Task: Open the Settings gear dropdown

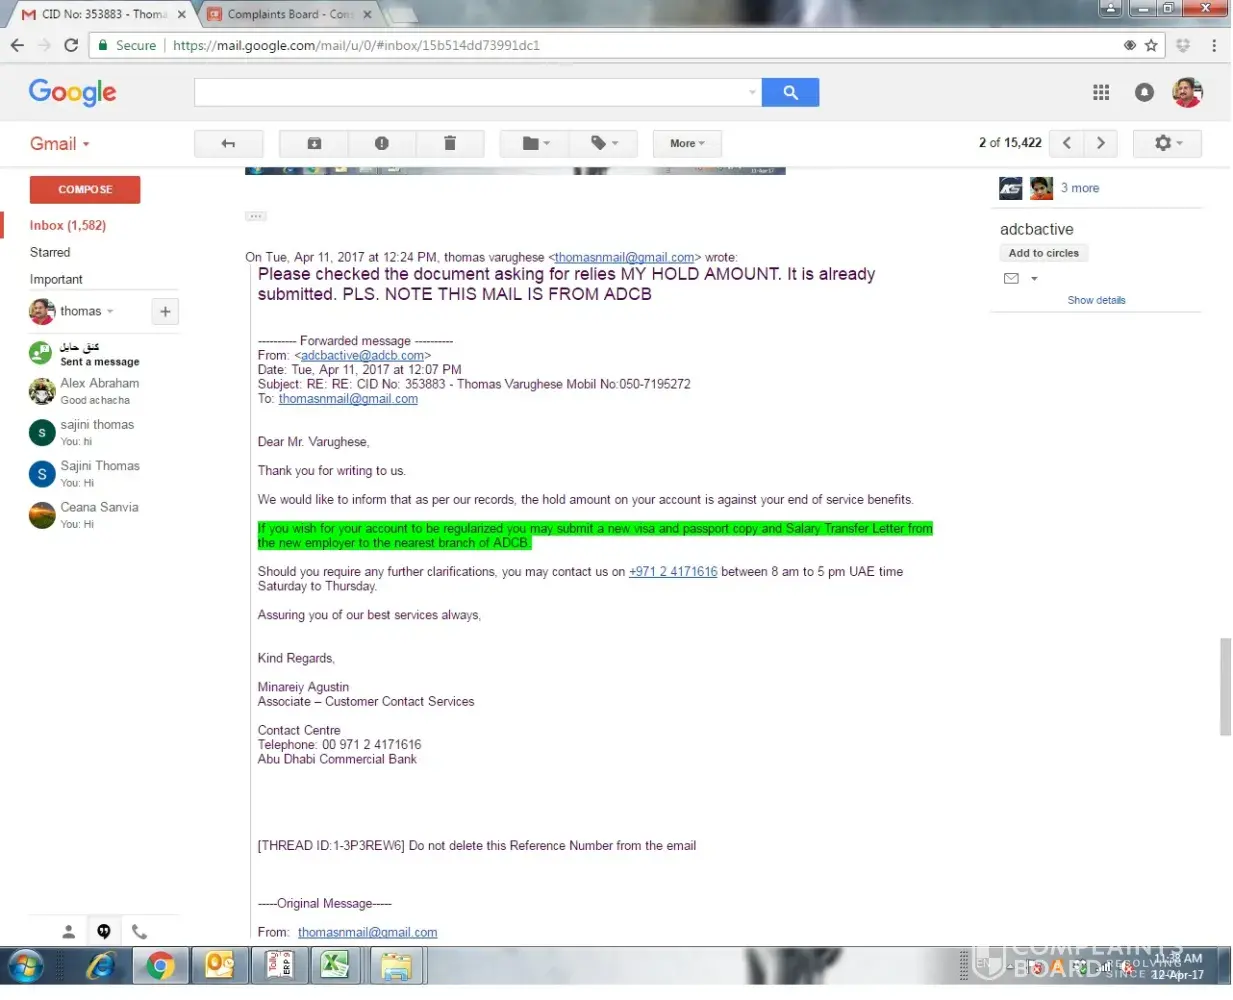Action: [1167, 143]
